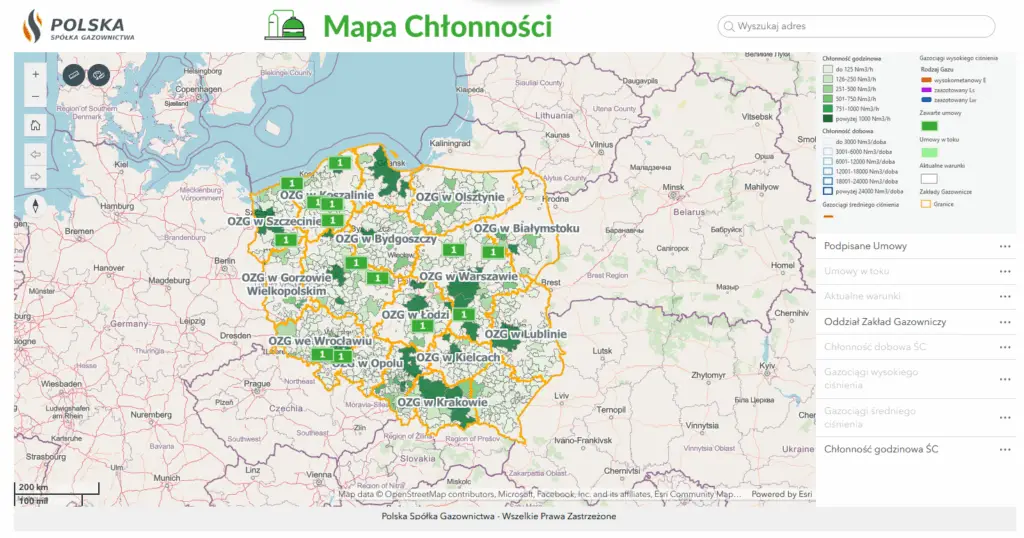Zoom in on the map
Screen dimensions: 1024x538
point(36,74)
